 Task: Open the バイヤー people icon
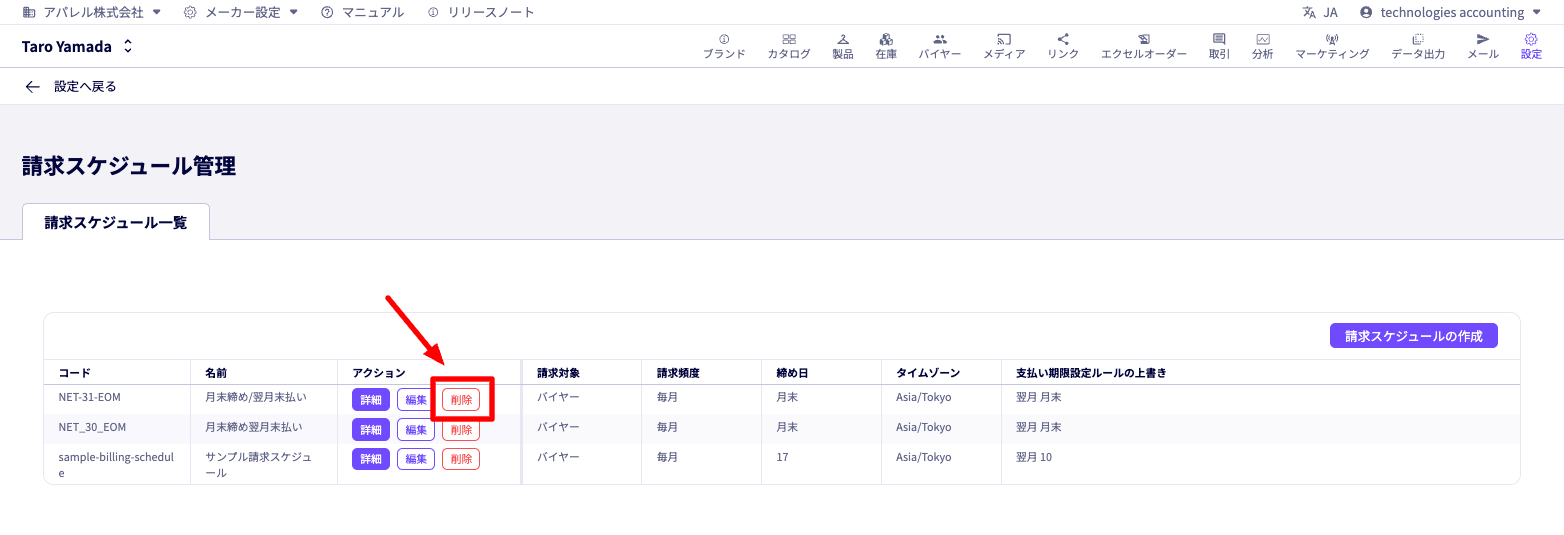coord(940,39)
